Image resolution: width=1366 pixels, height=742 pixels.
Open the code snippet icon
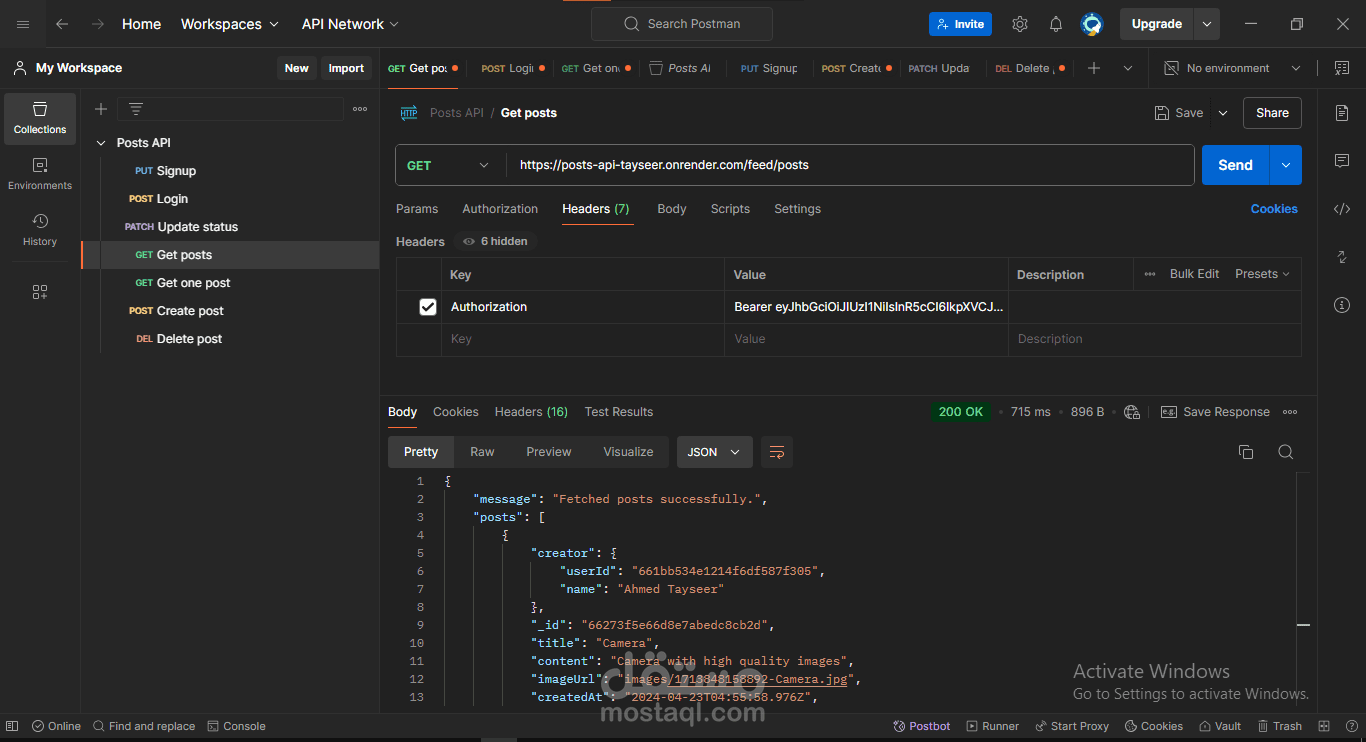tap(1342, 209)
